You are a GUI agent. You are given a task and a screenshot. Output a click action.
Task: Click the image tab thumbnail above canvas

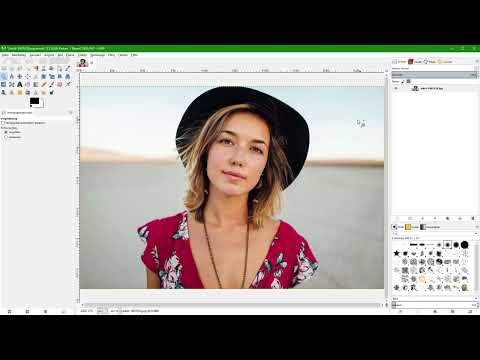(x=82, y=62)
